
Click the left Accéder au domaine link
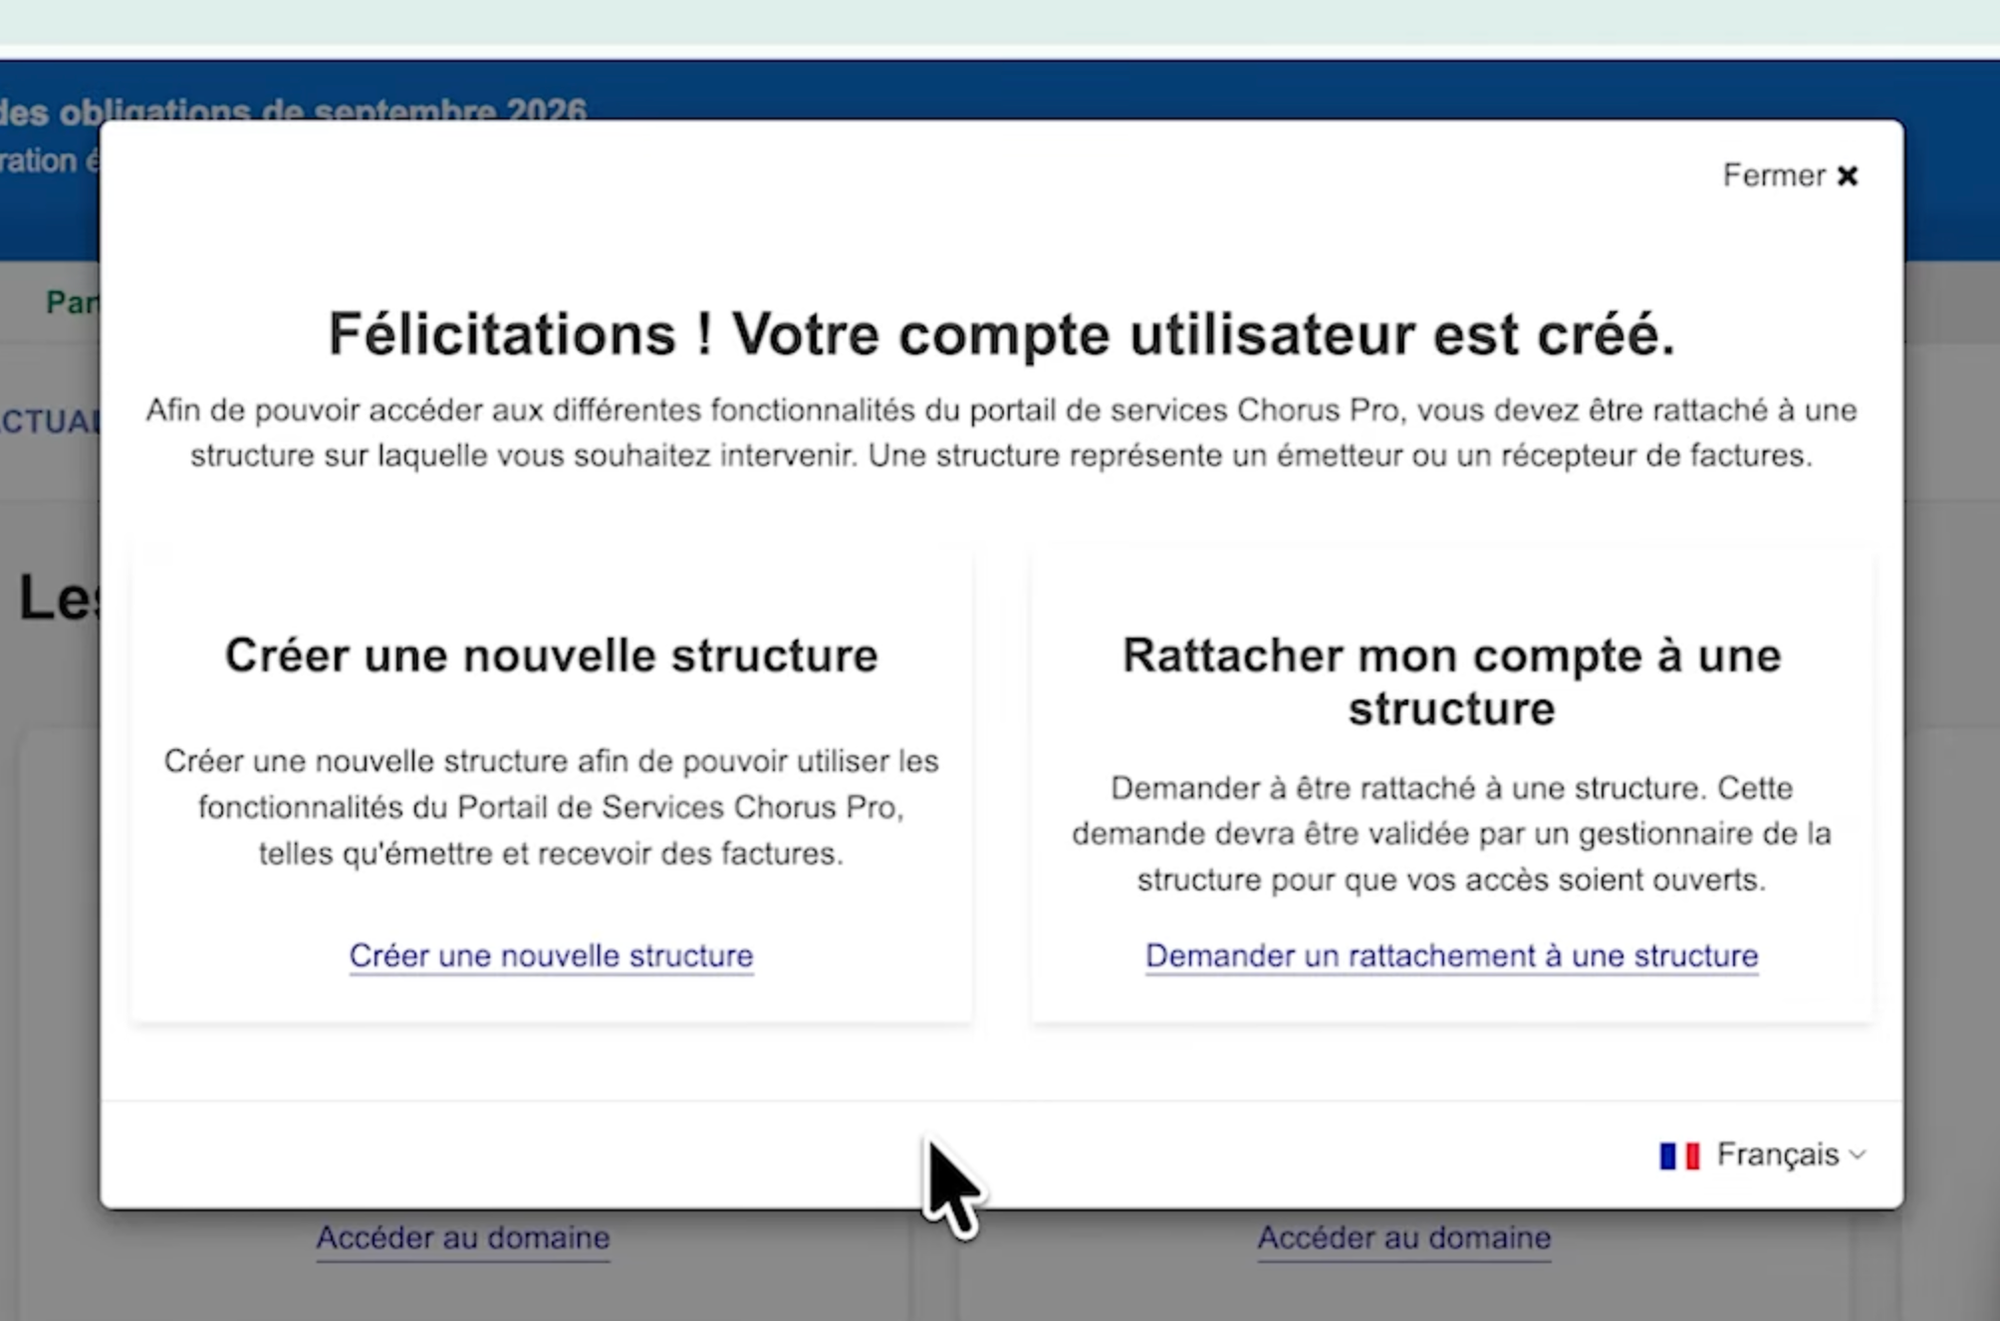point(463,1238)
